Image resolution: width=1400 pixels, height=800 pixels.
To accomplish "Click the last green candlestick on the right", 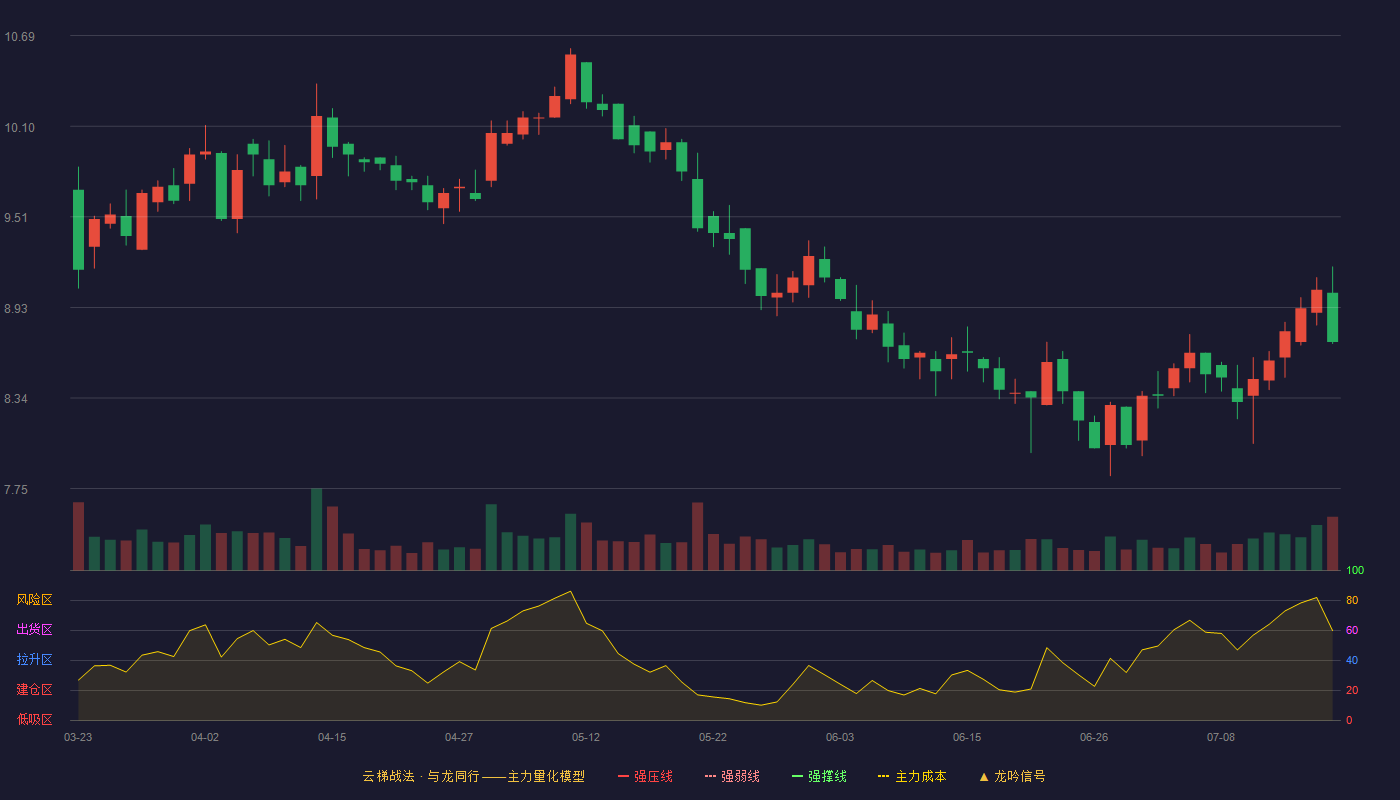I will (1332, 317).
